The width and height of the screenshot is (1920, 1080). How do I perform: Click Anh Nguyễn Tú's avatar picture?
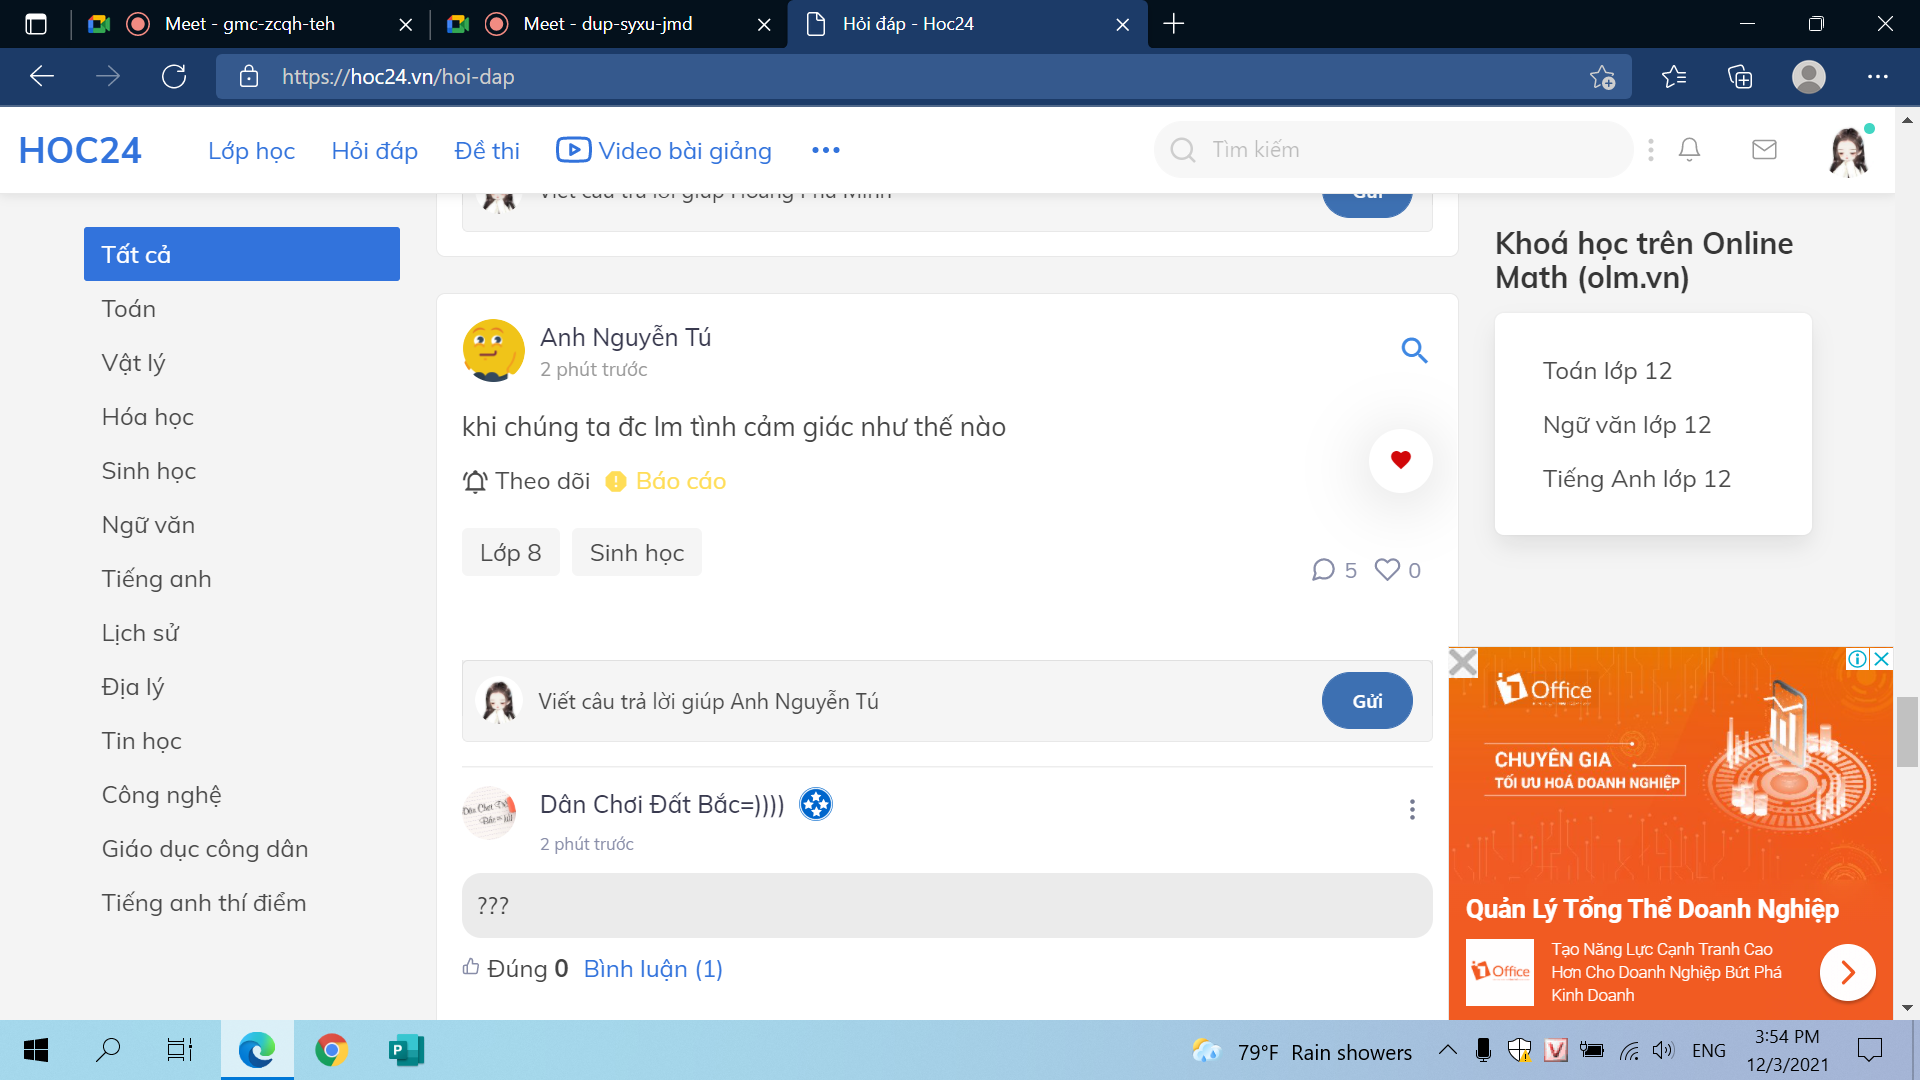coord(493,350)
